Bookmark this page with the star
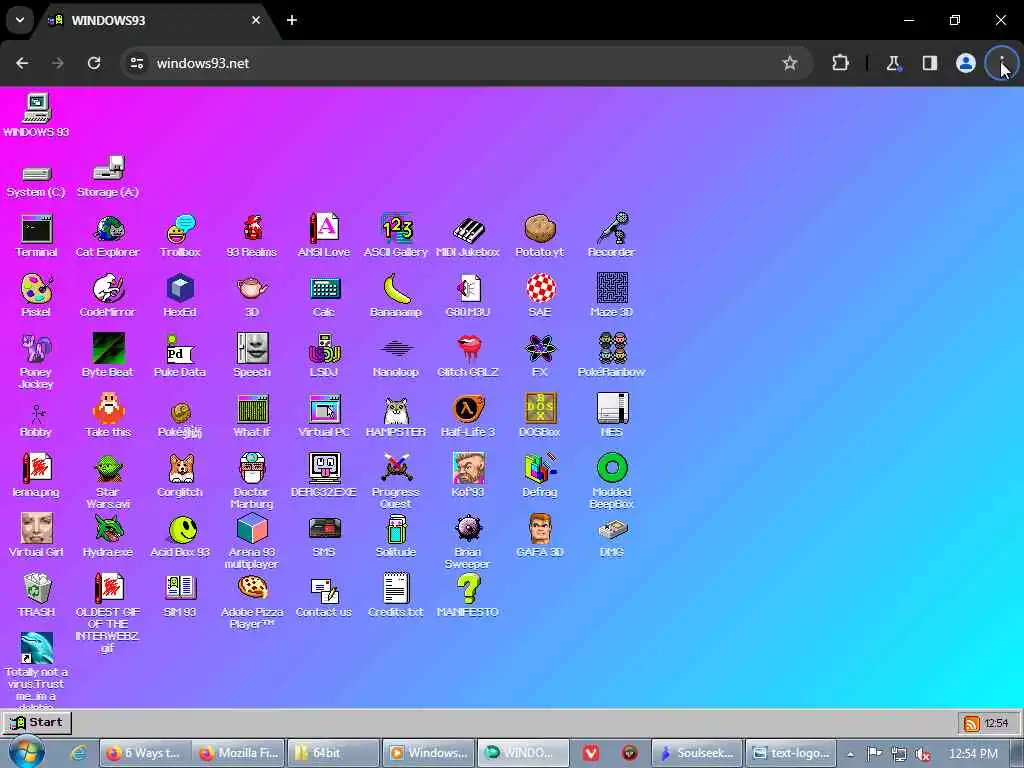1024x768 pixels. [790, 63]
